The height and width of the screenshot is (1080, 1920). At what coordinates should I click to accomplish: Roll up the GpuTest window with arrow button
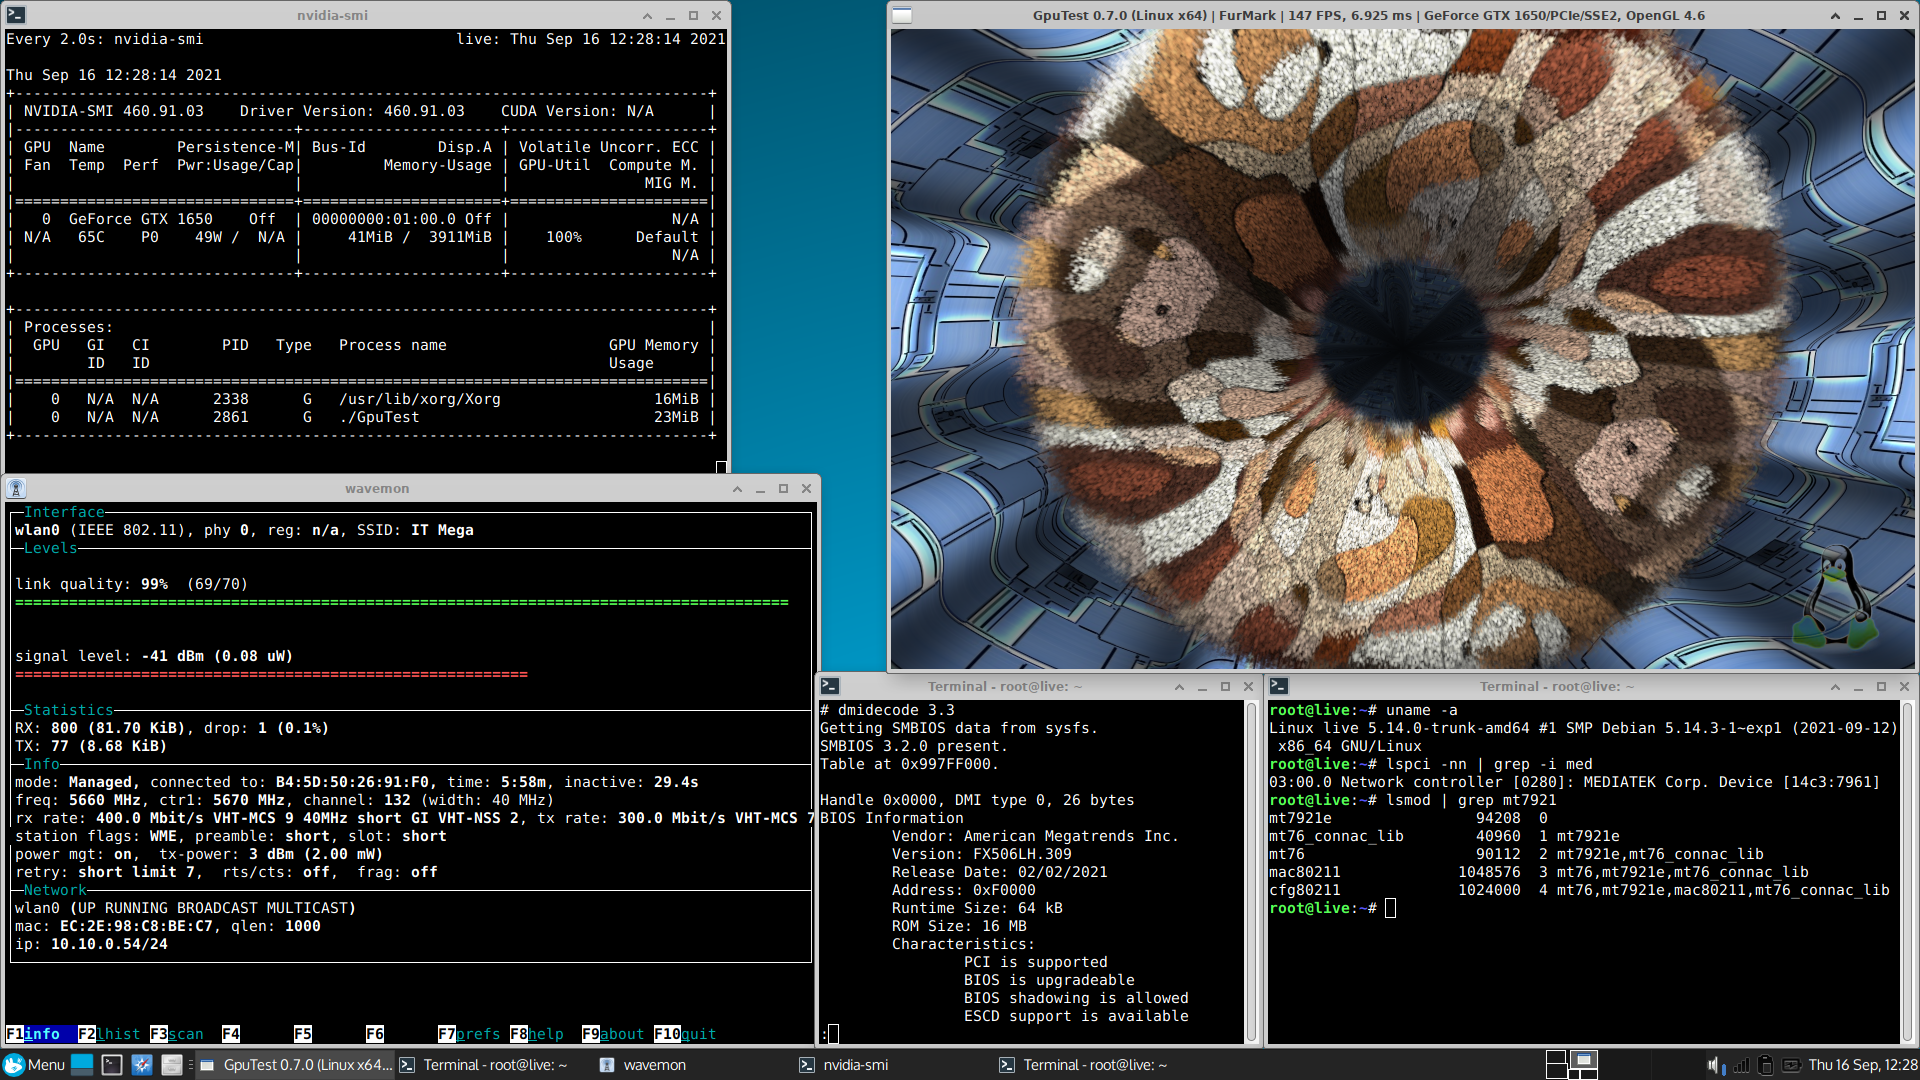tap(1835, 16)
